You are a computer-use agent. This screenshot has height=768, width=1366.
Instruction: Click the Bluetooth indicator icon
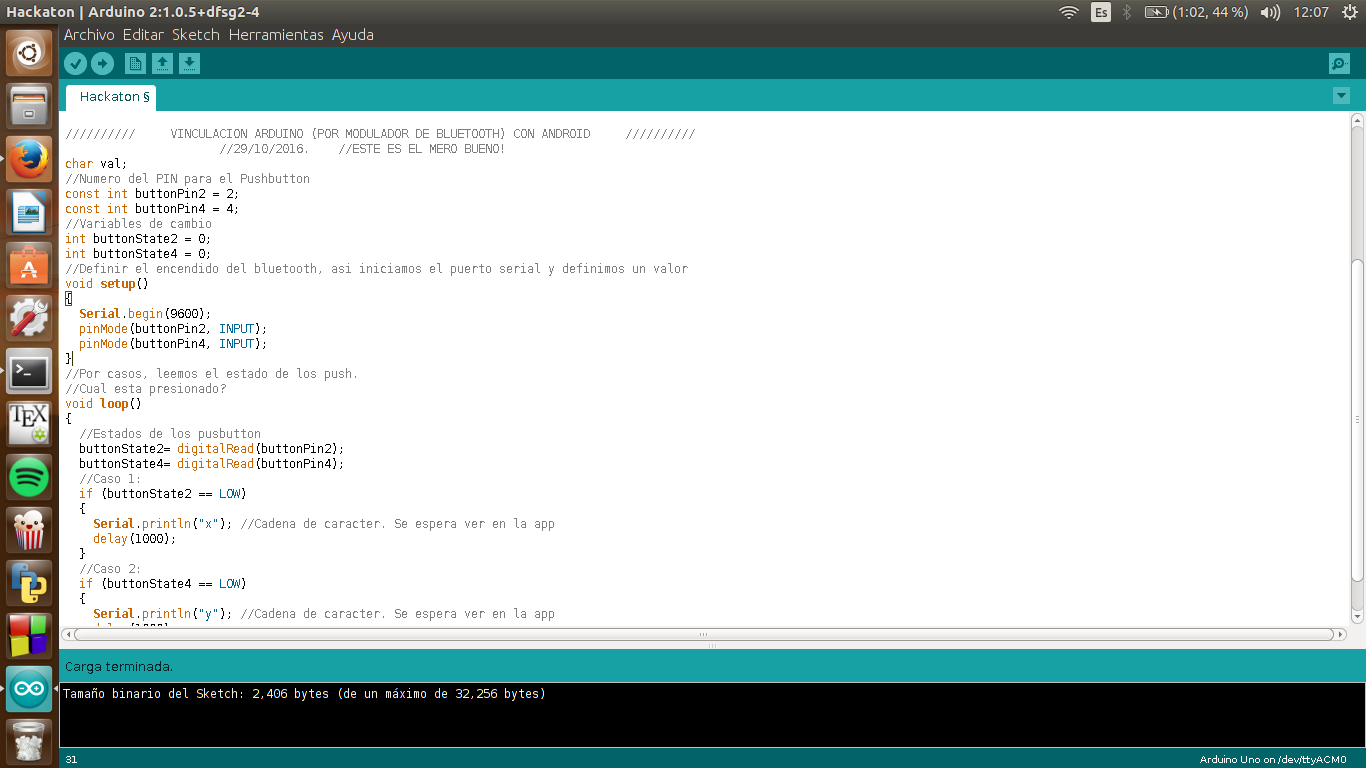point(1127,12)
